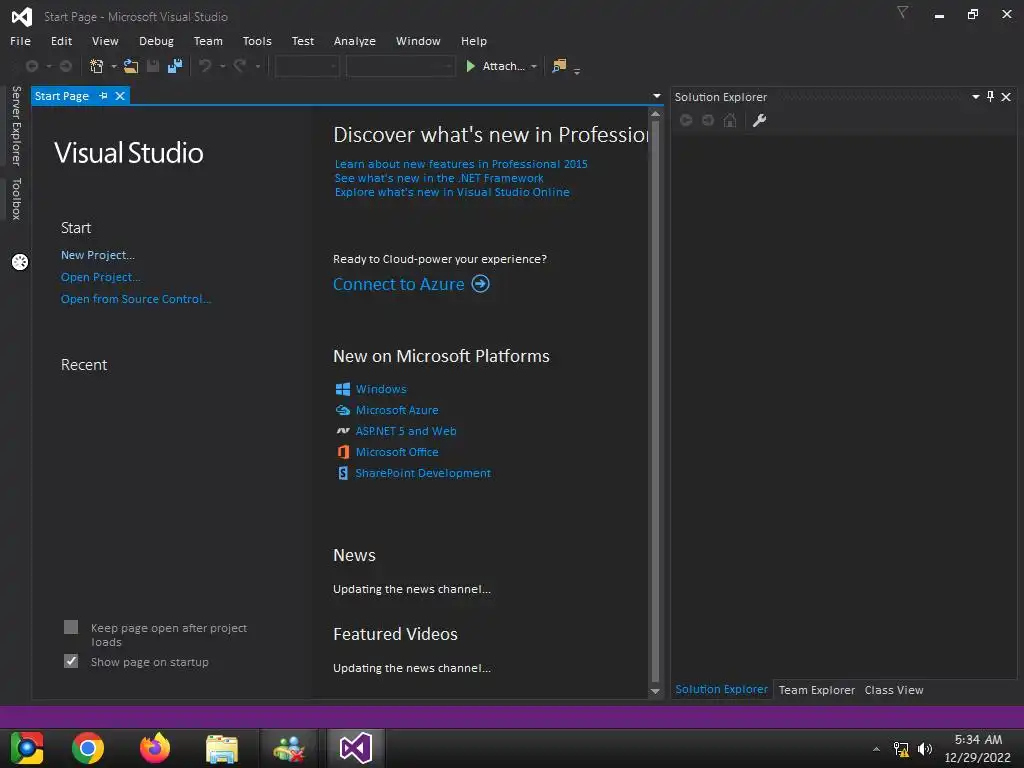Click Open from Source Control... link
Viewport: 1024px width, 768px height.
(x=136, y=299)
